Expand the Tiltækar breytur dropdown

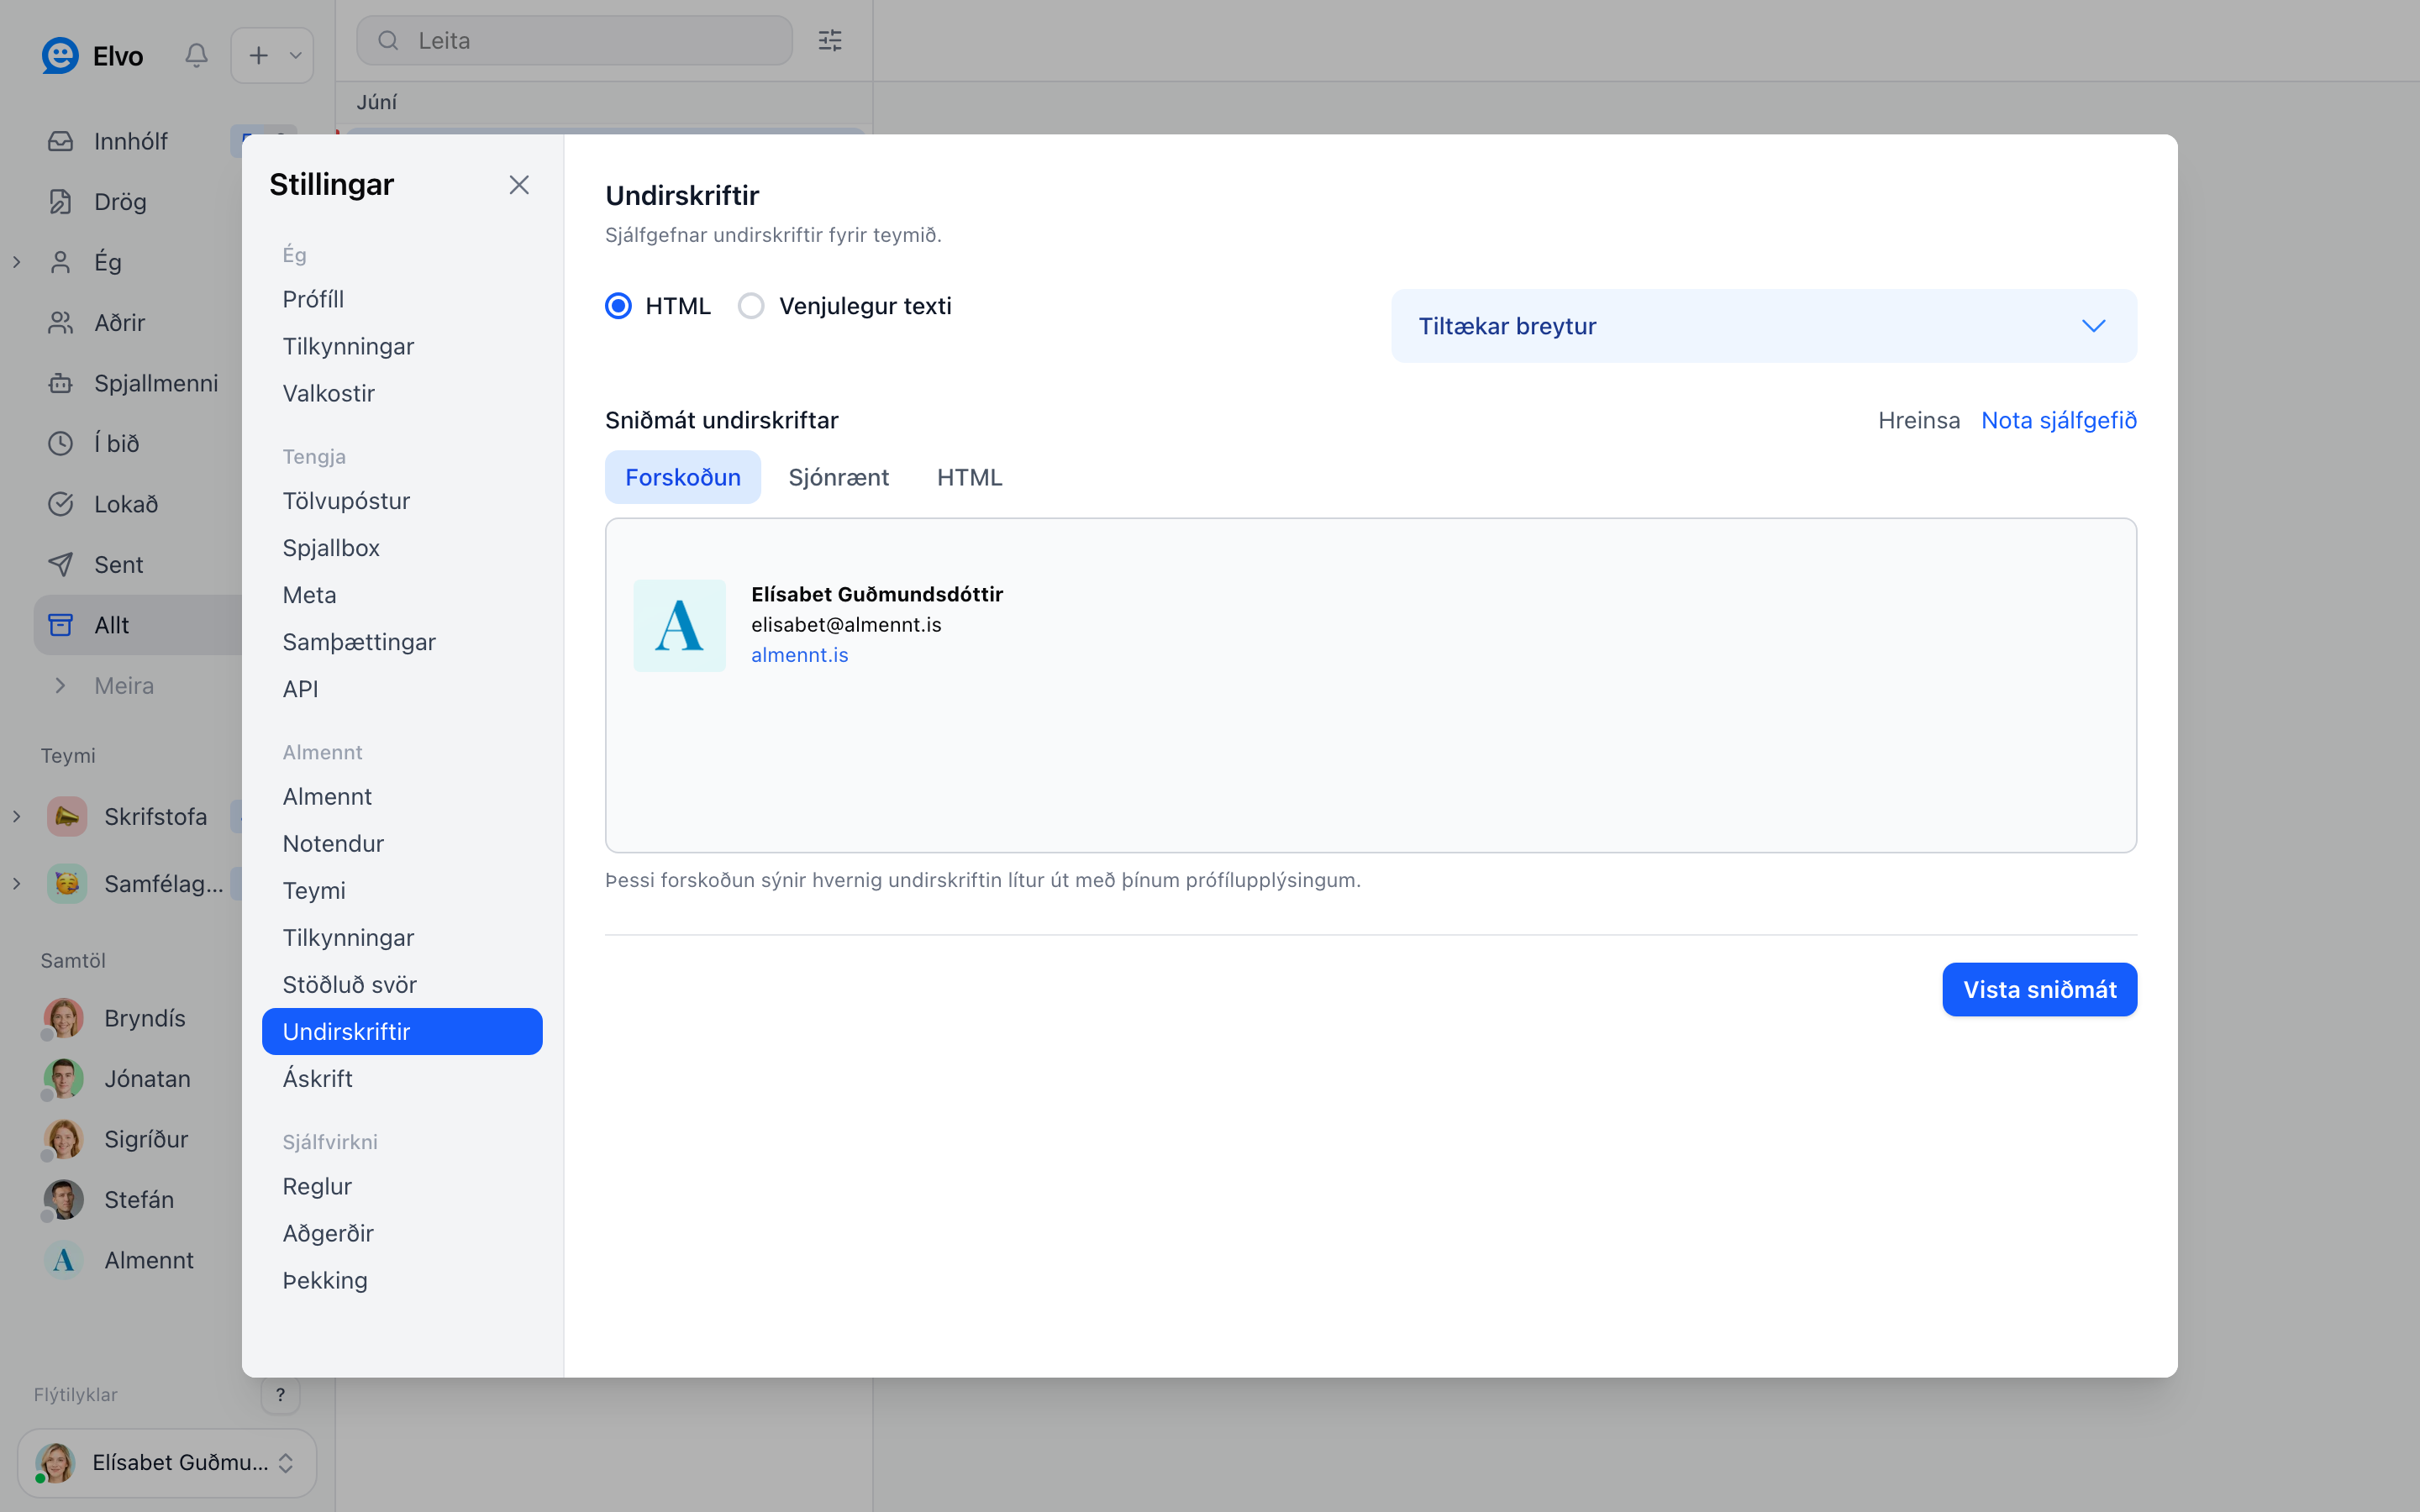tap(1764, 326)
